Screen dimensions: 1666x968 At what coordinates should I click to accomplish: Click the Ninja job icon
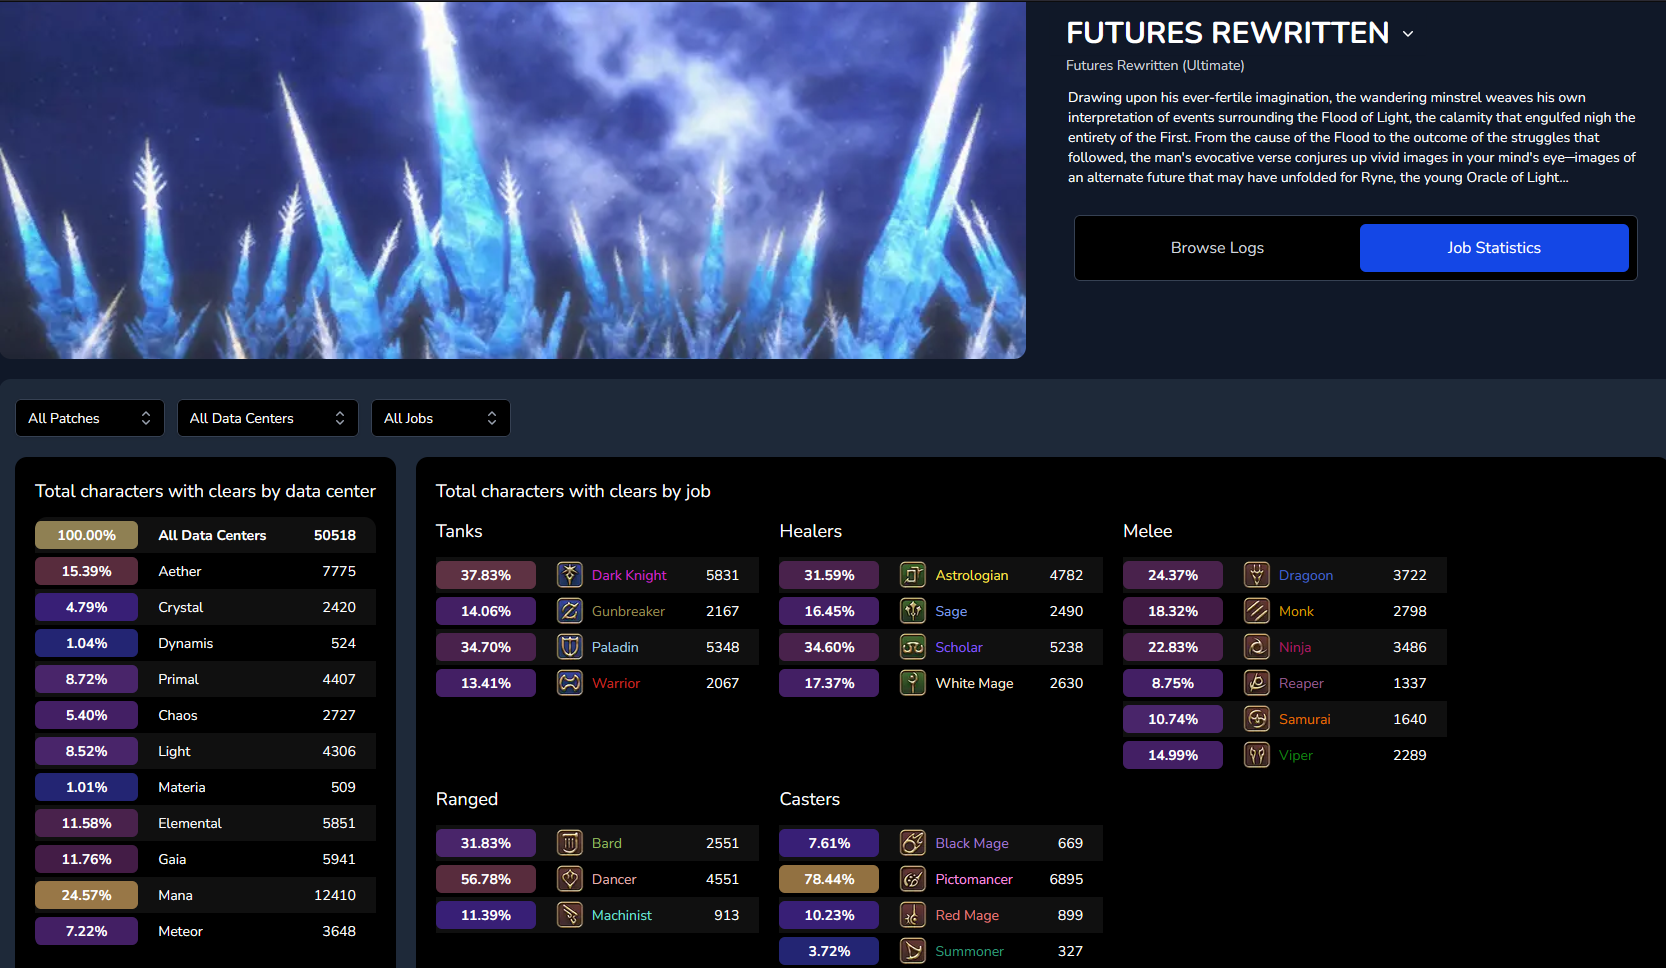(1257, 647)
